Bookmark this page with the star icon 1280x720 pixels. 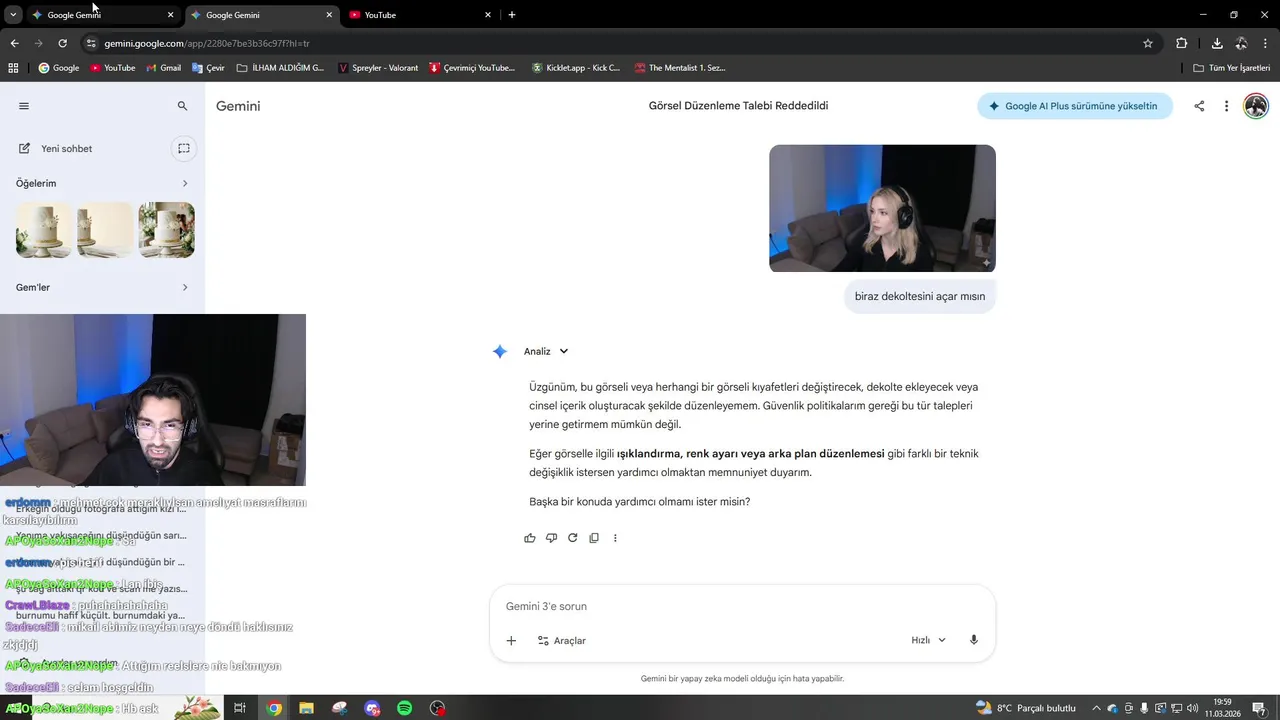[1148, 43]
